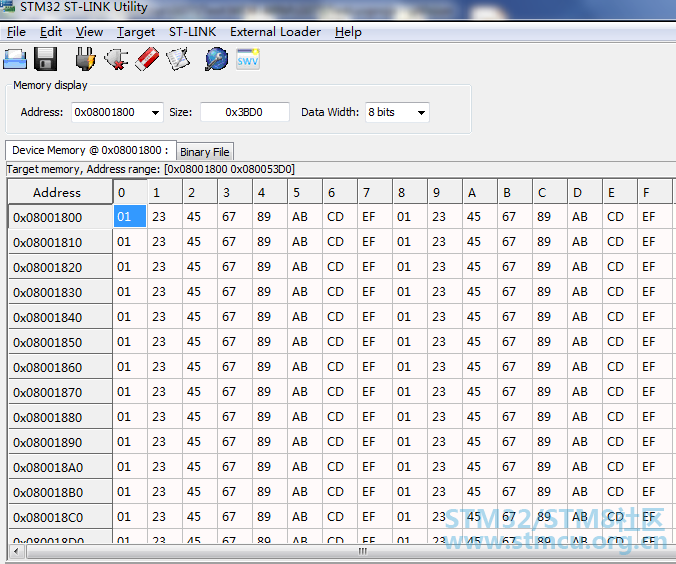This screenshot has height=564, width=676.
Task: Select row header 0x08001890
Action: tap(60, 442)
